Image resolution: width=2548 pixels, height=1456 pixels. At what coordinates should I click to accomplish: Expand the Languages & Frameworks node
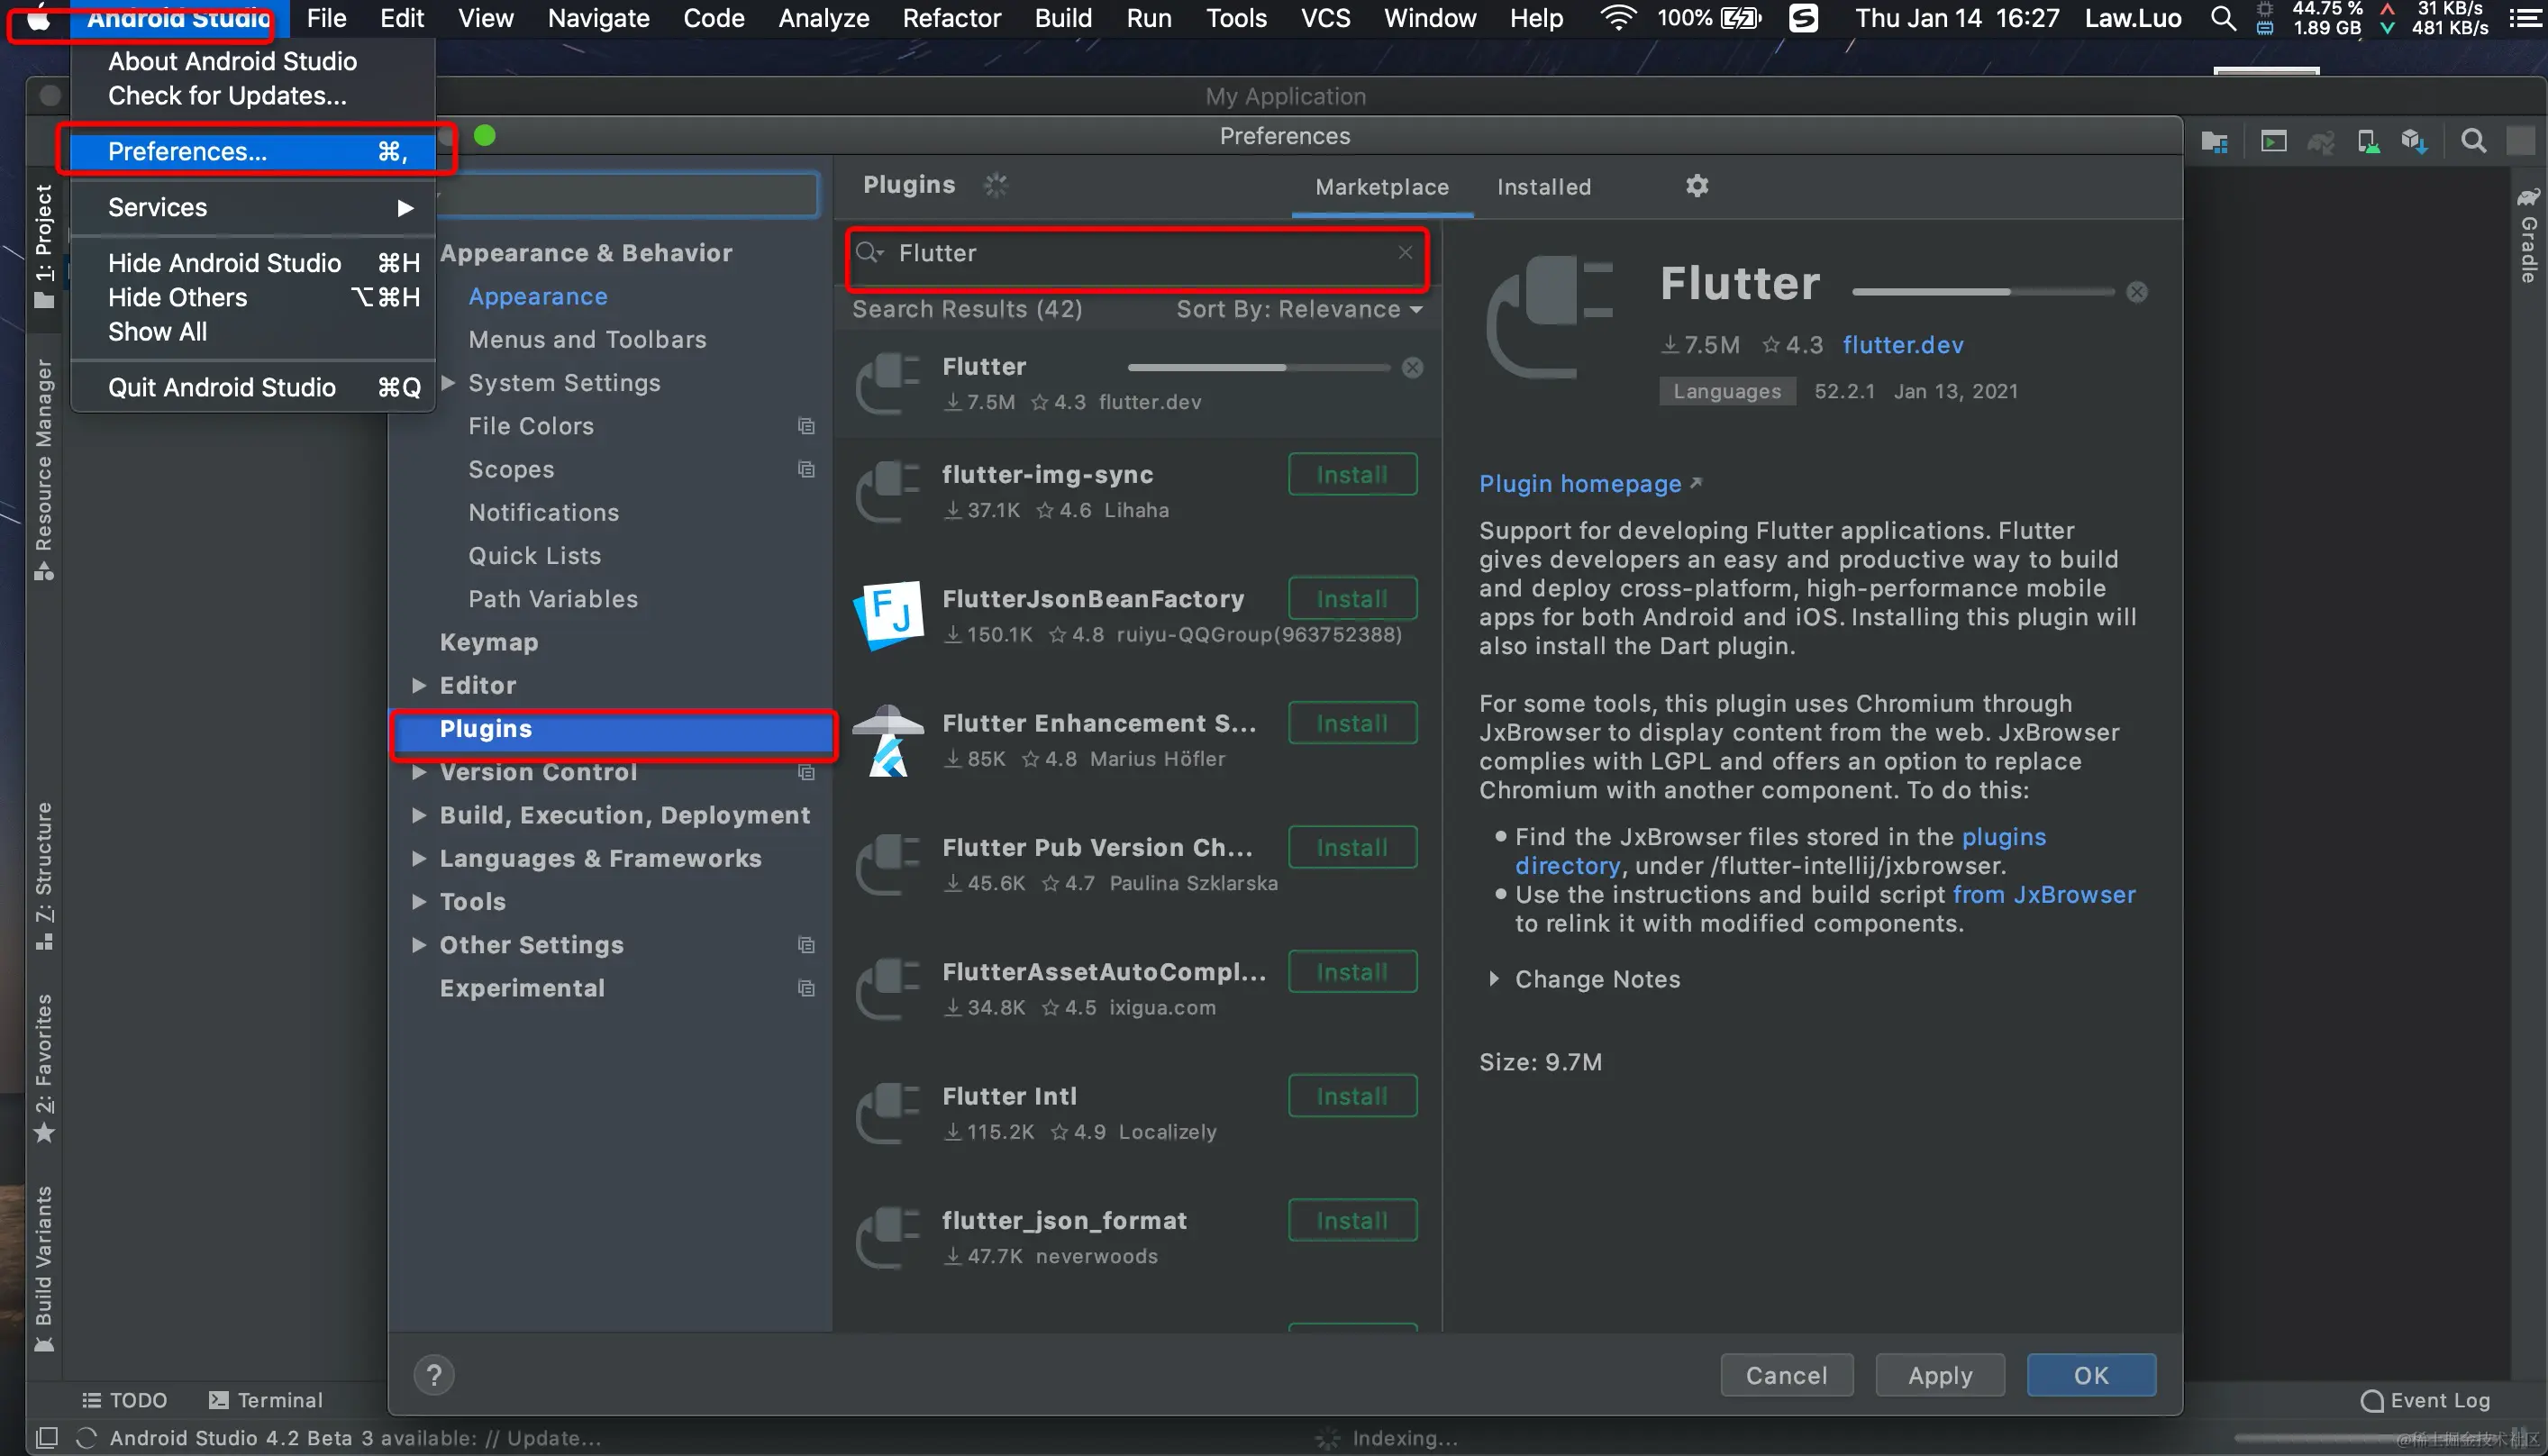tap(419, 859)
